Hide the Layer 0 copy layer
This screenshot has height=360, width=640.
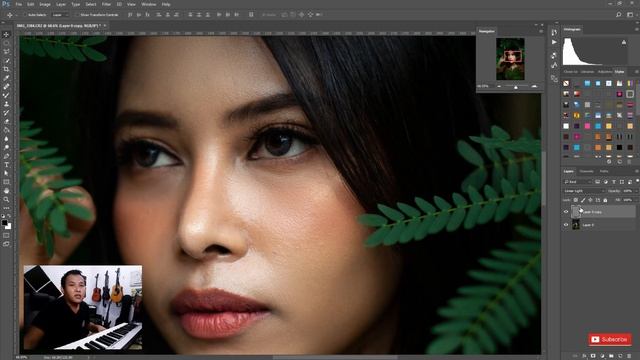tap(566, 212)
